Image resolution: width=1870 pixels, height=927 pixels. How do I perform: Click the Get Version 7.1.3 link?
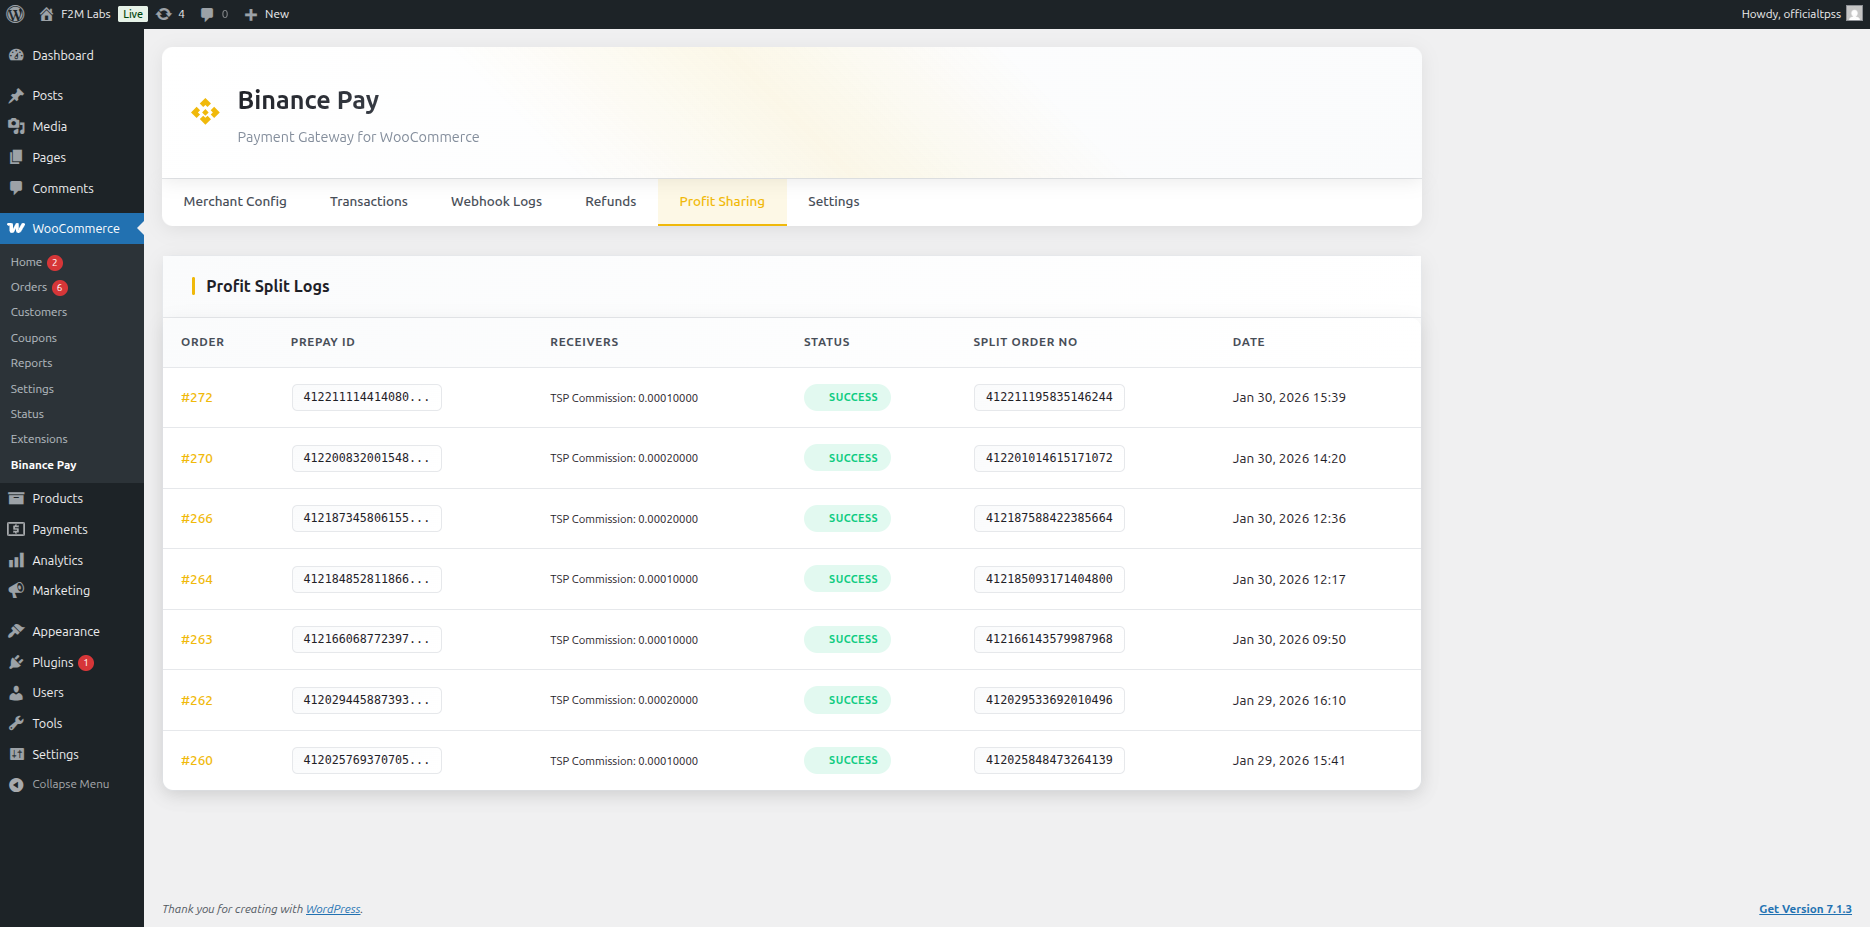pos(1805,909)
